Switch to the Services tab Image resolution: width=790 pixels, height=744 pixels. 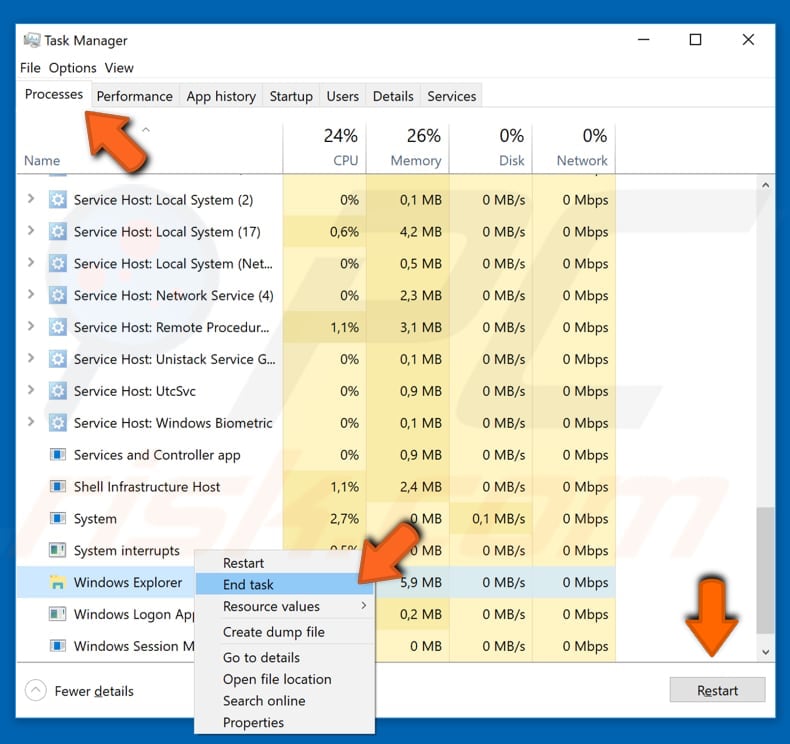[451, 96]
